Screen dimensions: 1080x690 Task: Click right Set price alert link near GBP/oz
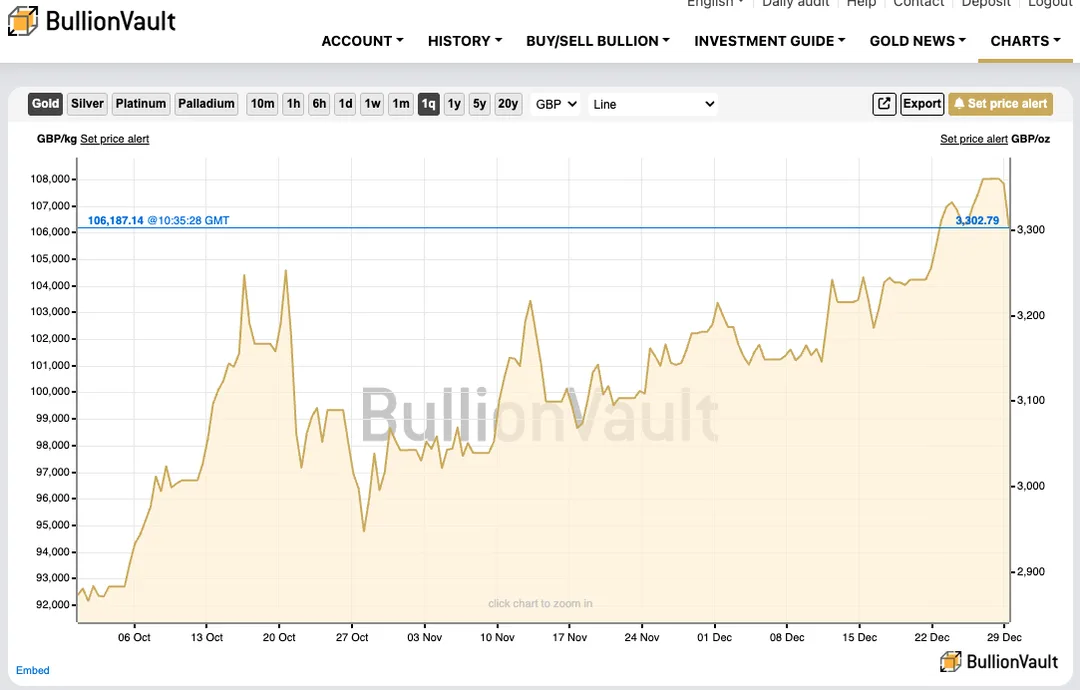click(974, 139)
